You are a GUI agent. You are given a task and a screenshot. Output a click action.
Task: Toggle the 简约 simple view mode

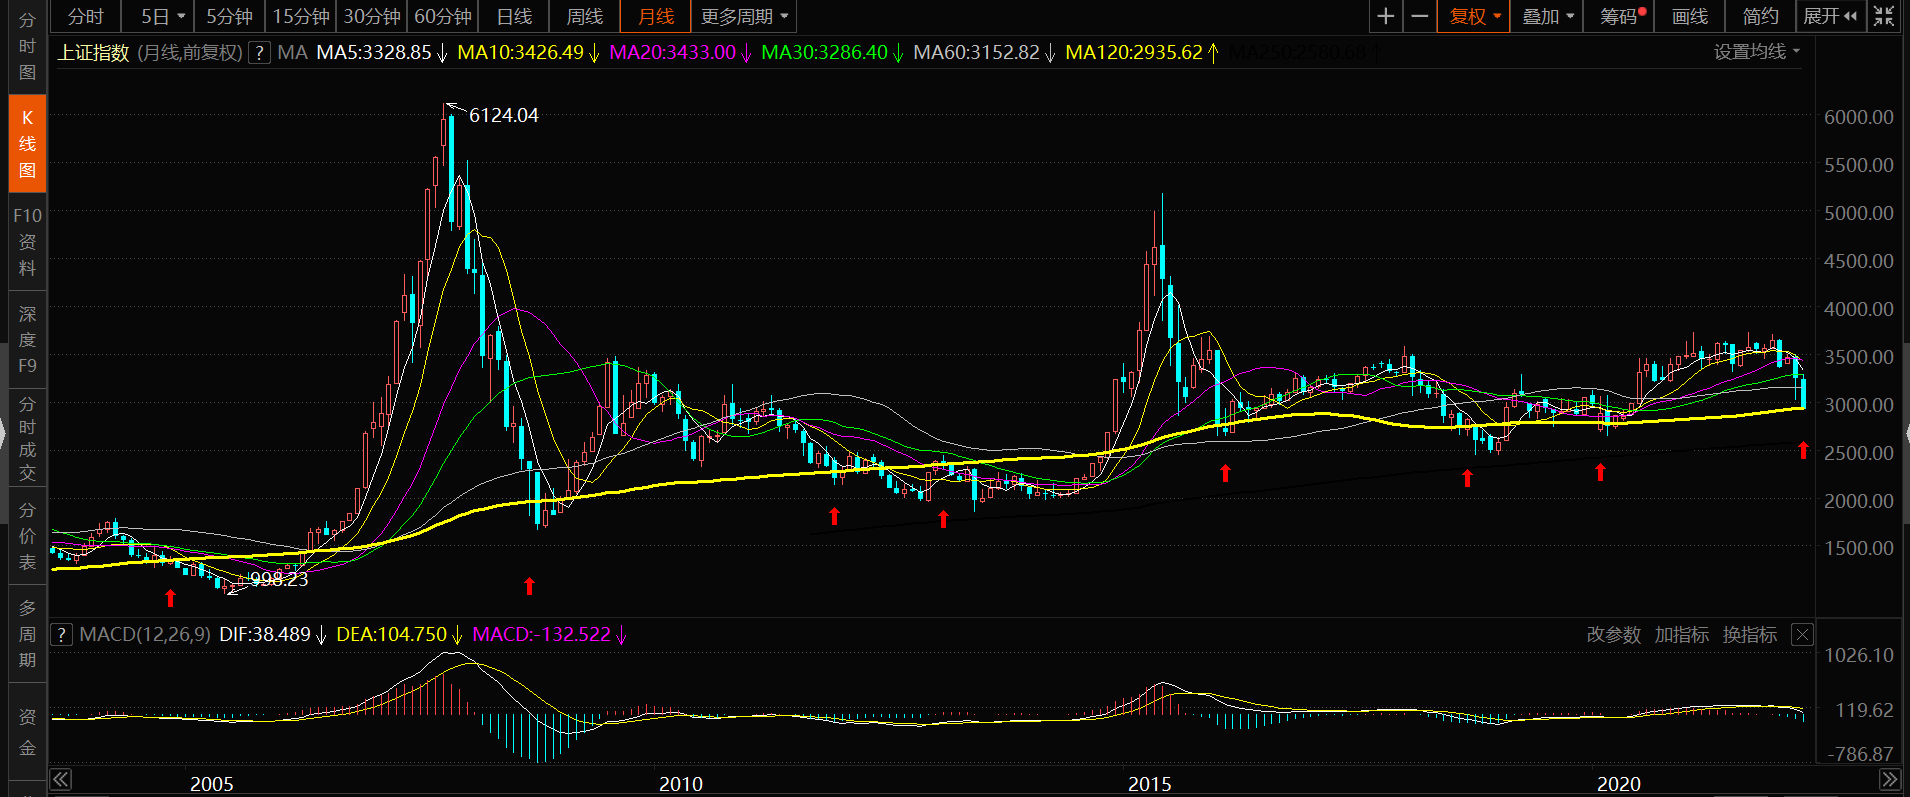pos(1760,16)
